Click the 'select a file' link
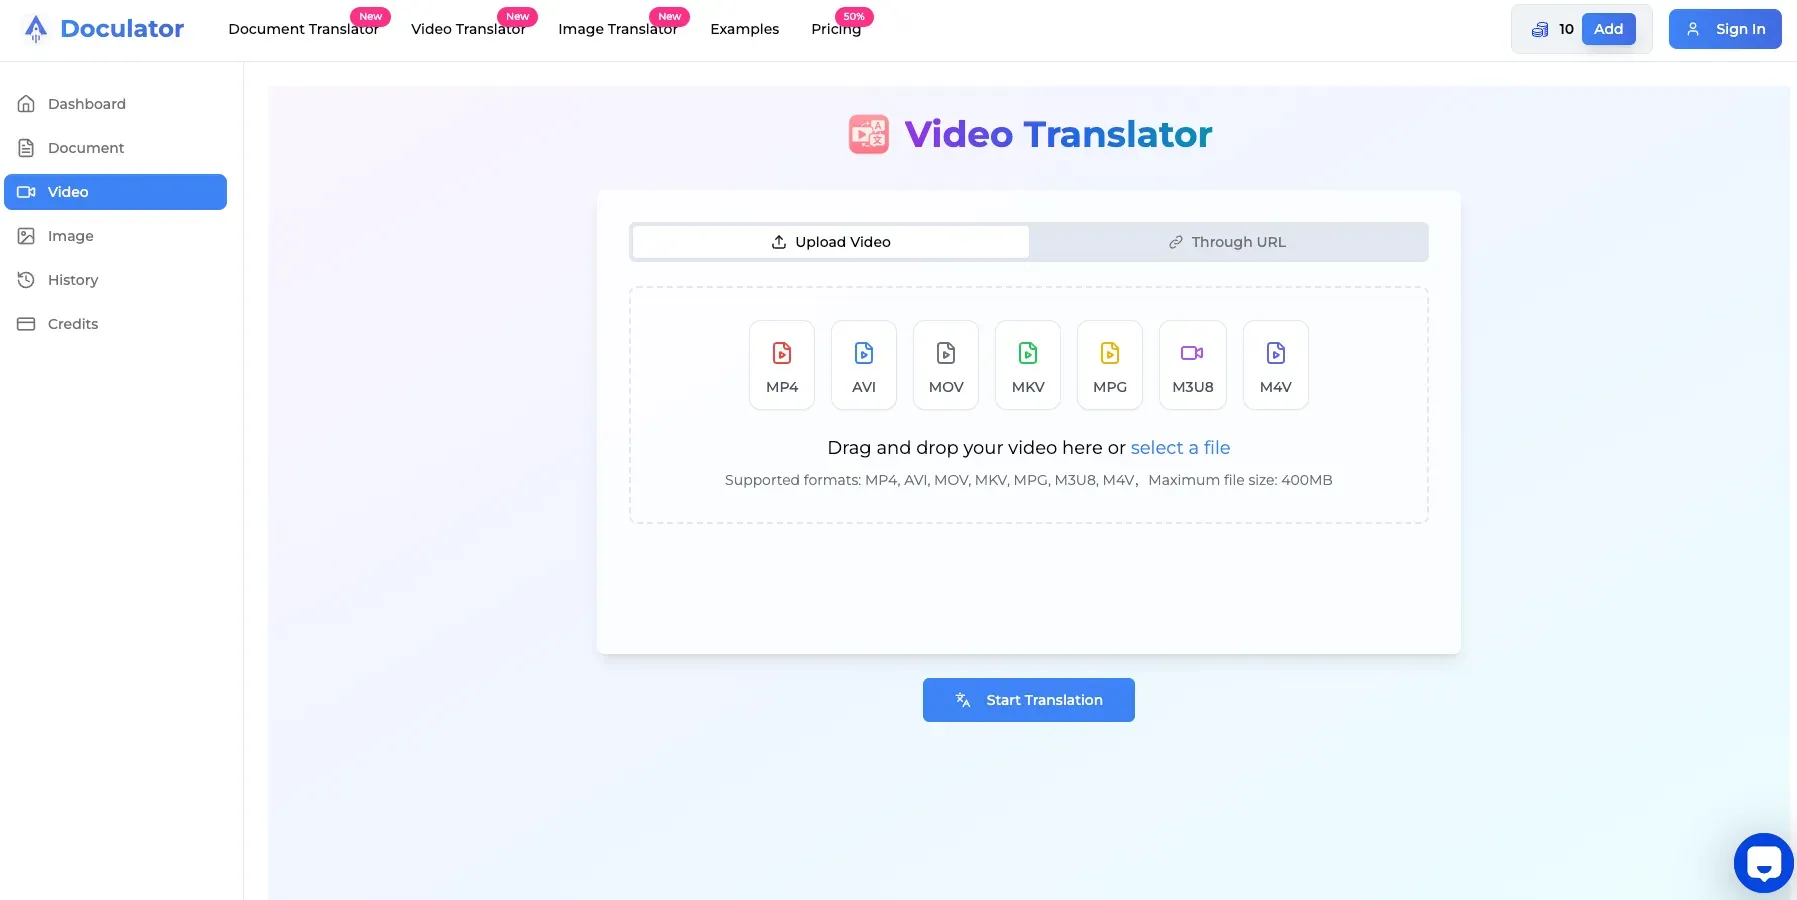 tap(1180, 448)
